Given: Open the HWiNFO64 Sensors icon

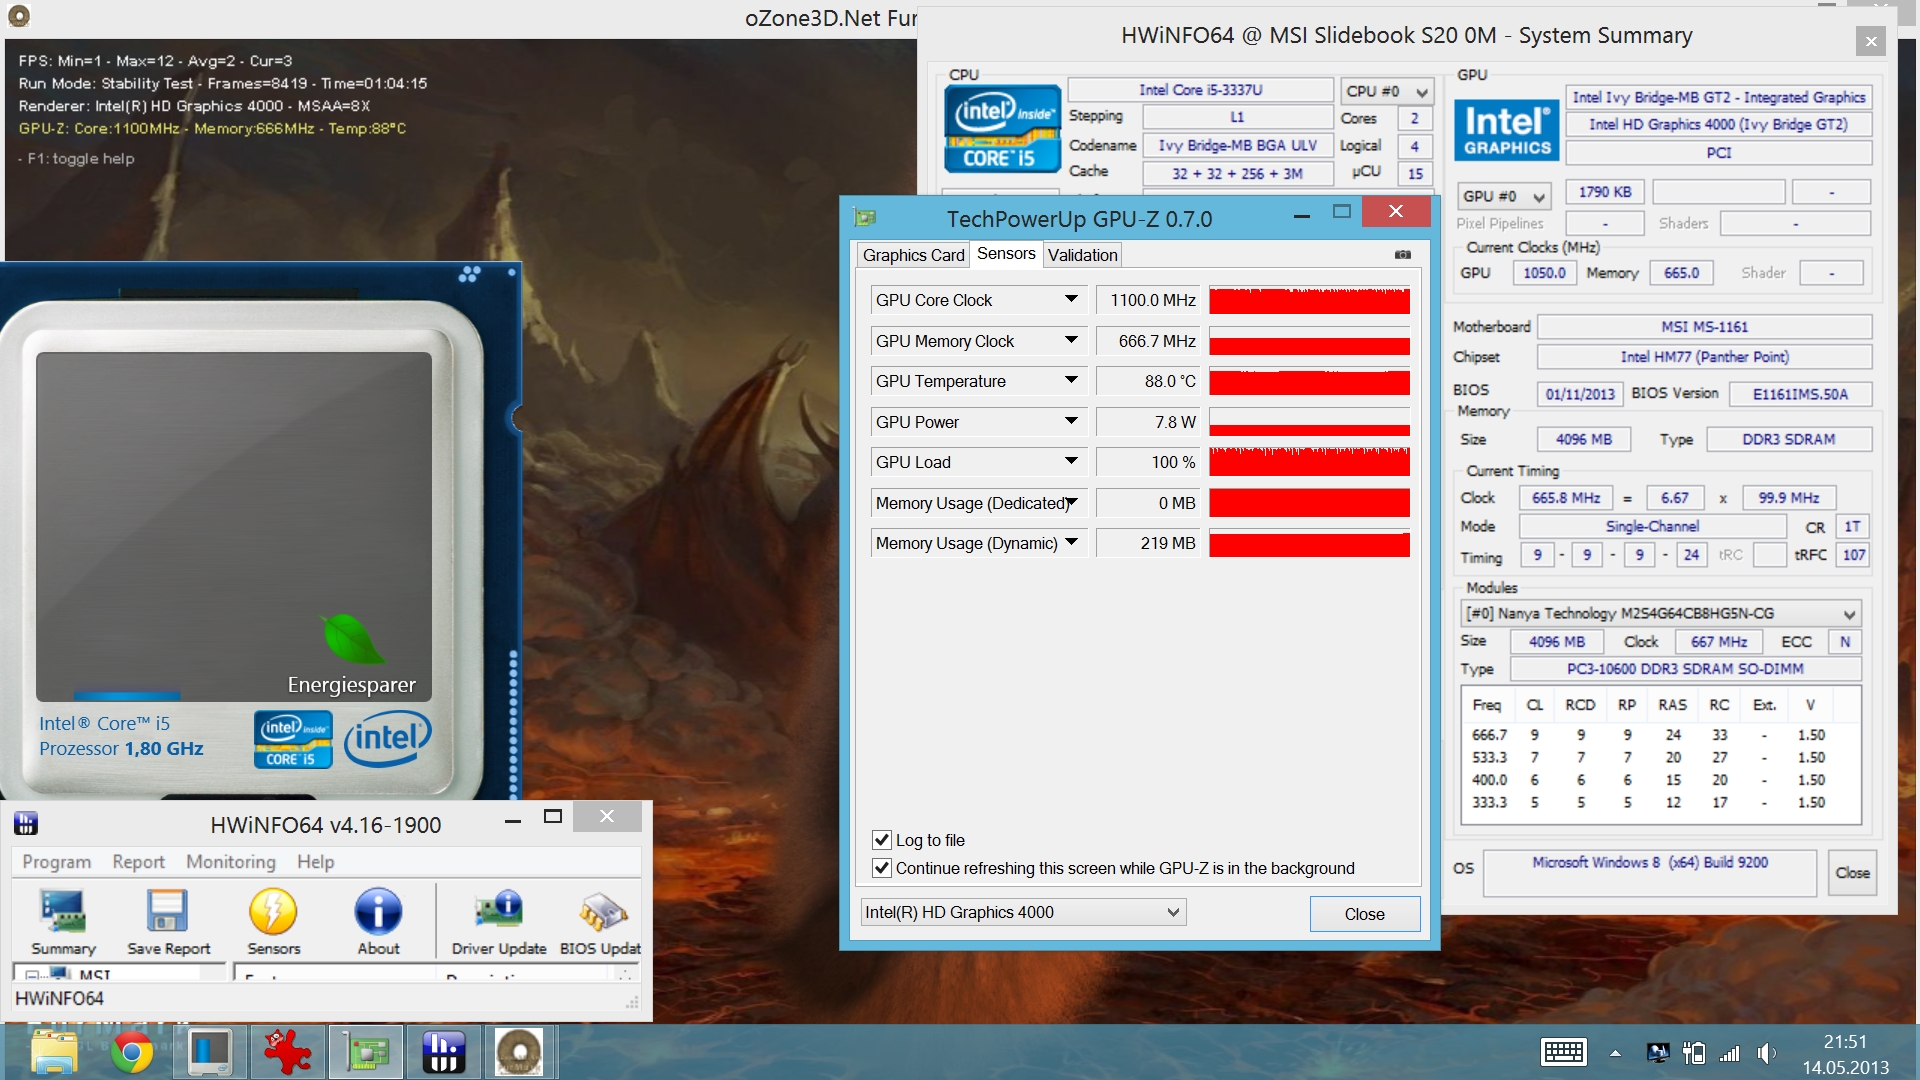Looking at the screenshot, I should 273,922.
